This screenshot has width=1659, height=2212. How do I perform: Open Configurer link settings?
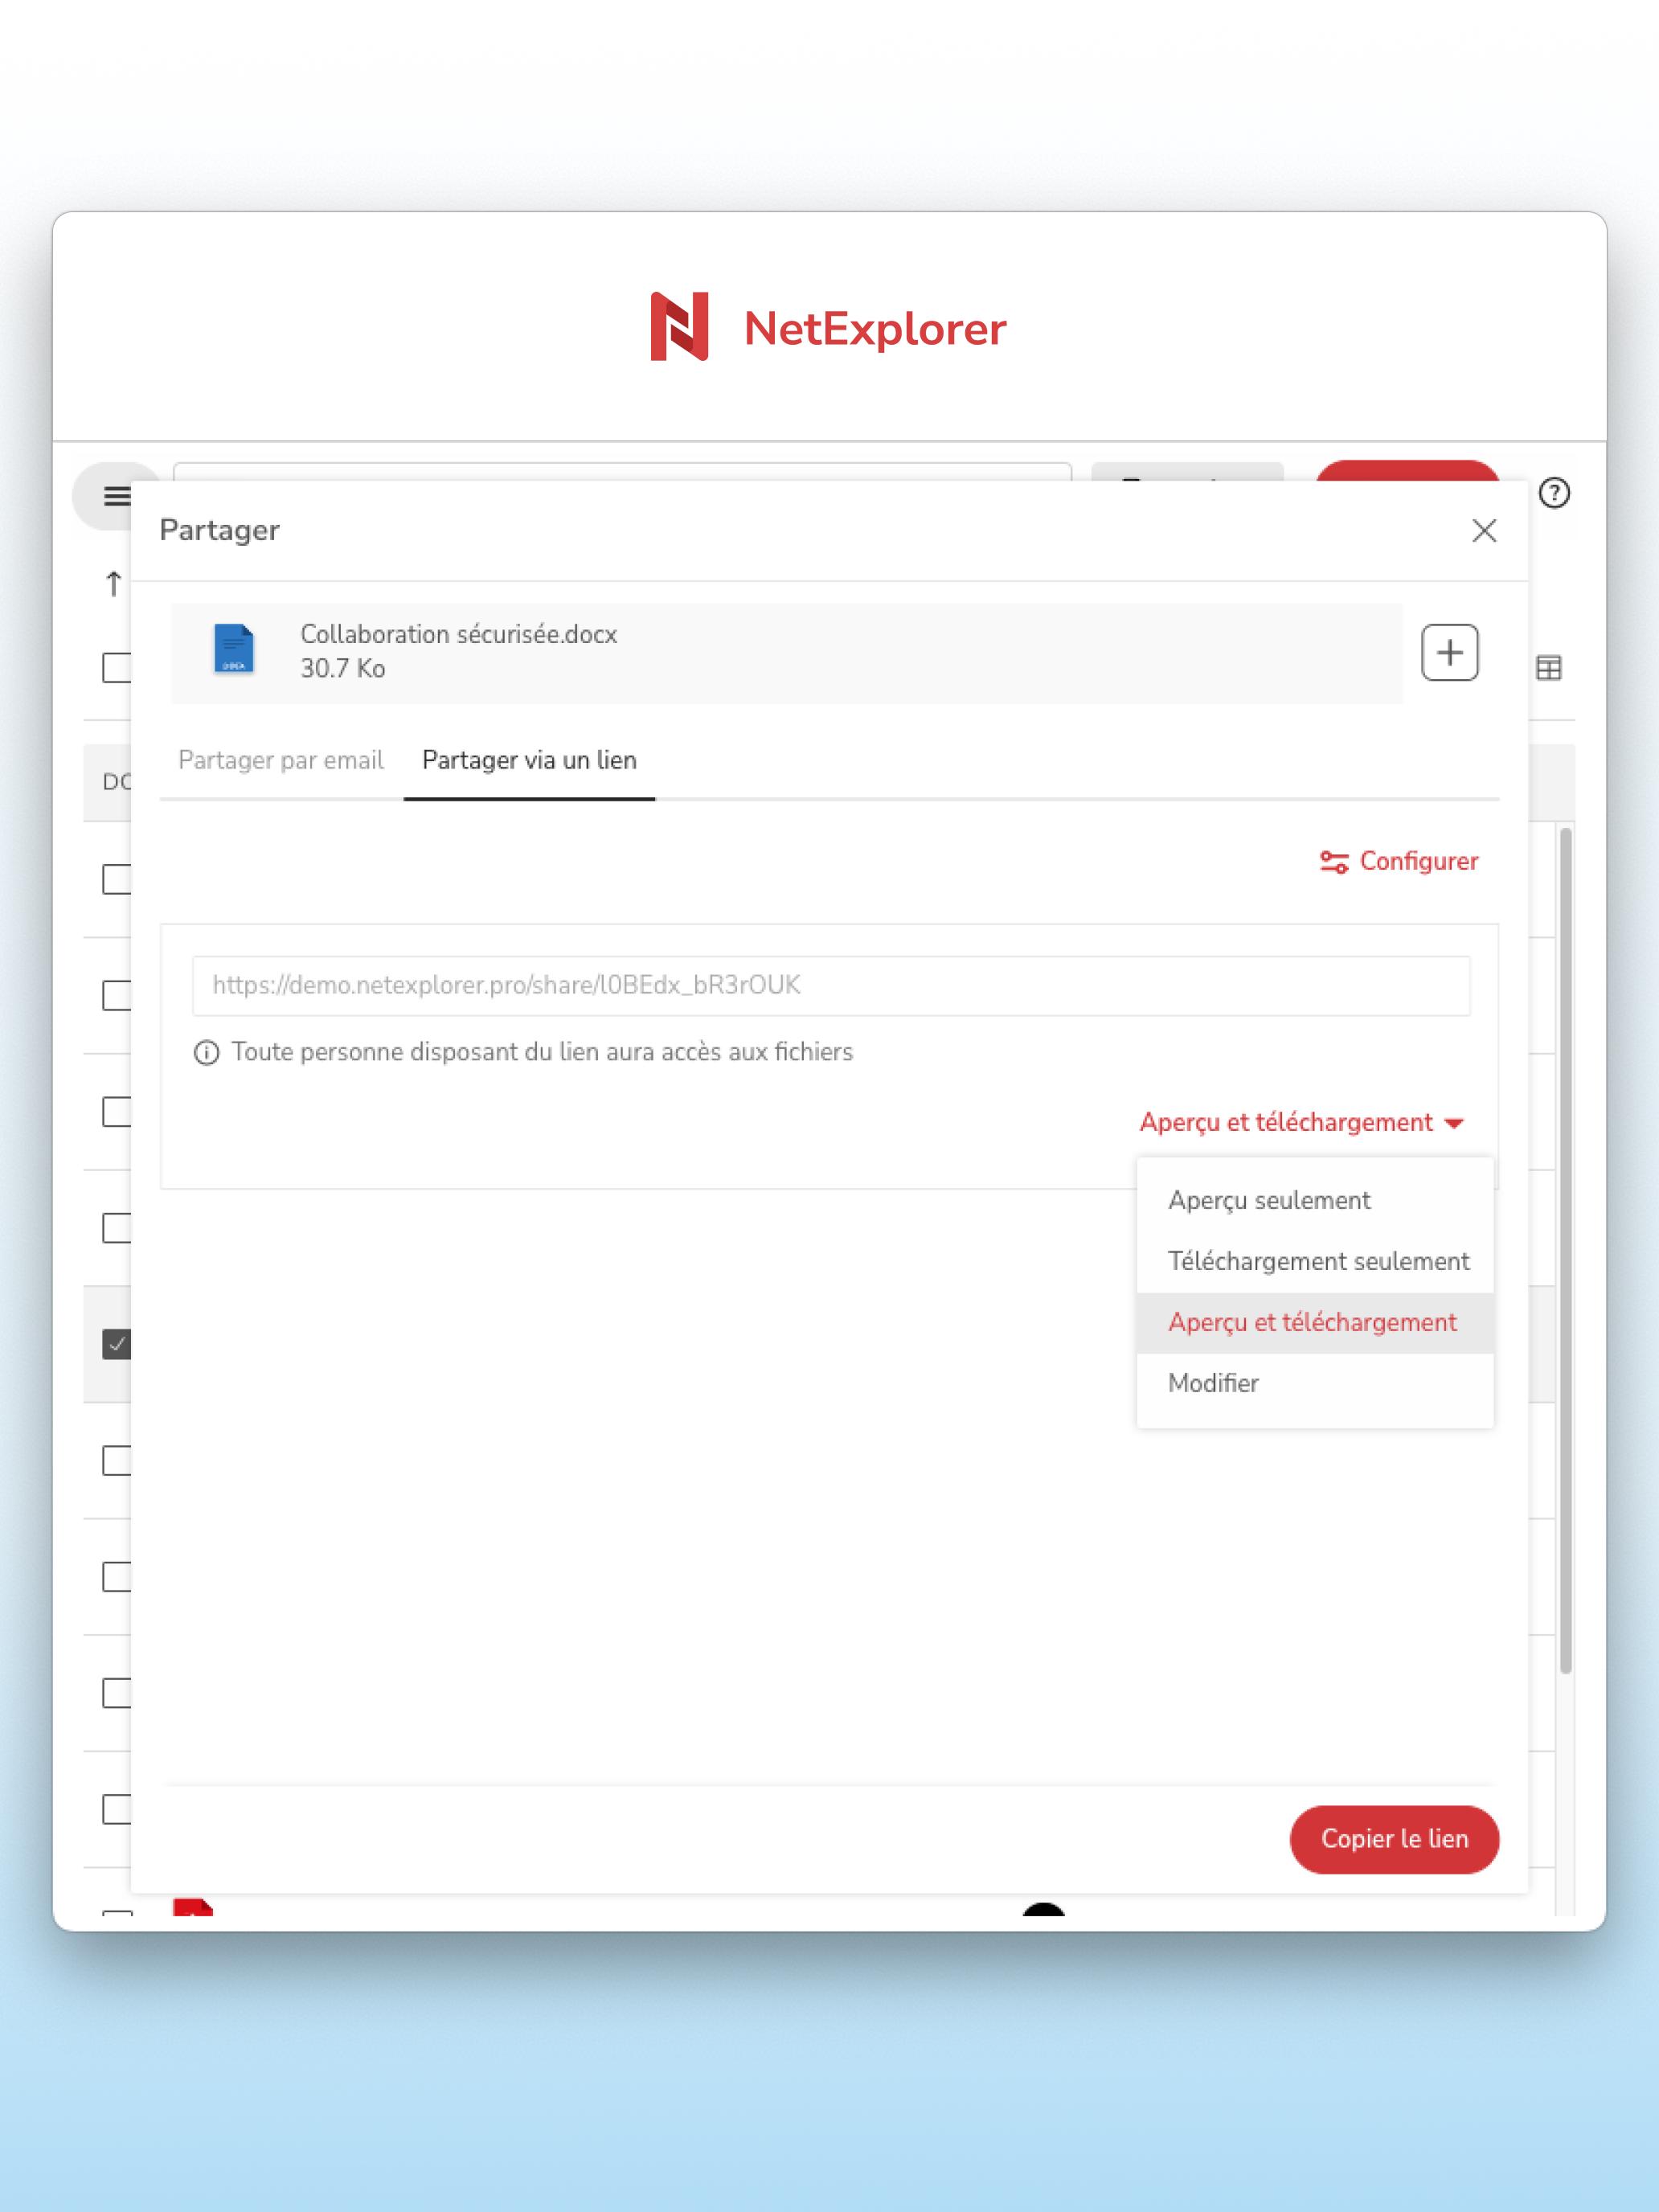point(1398,862)
